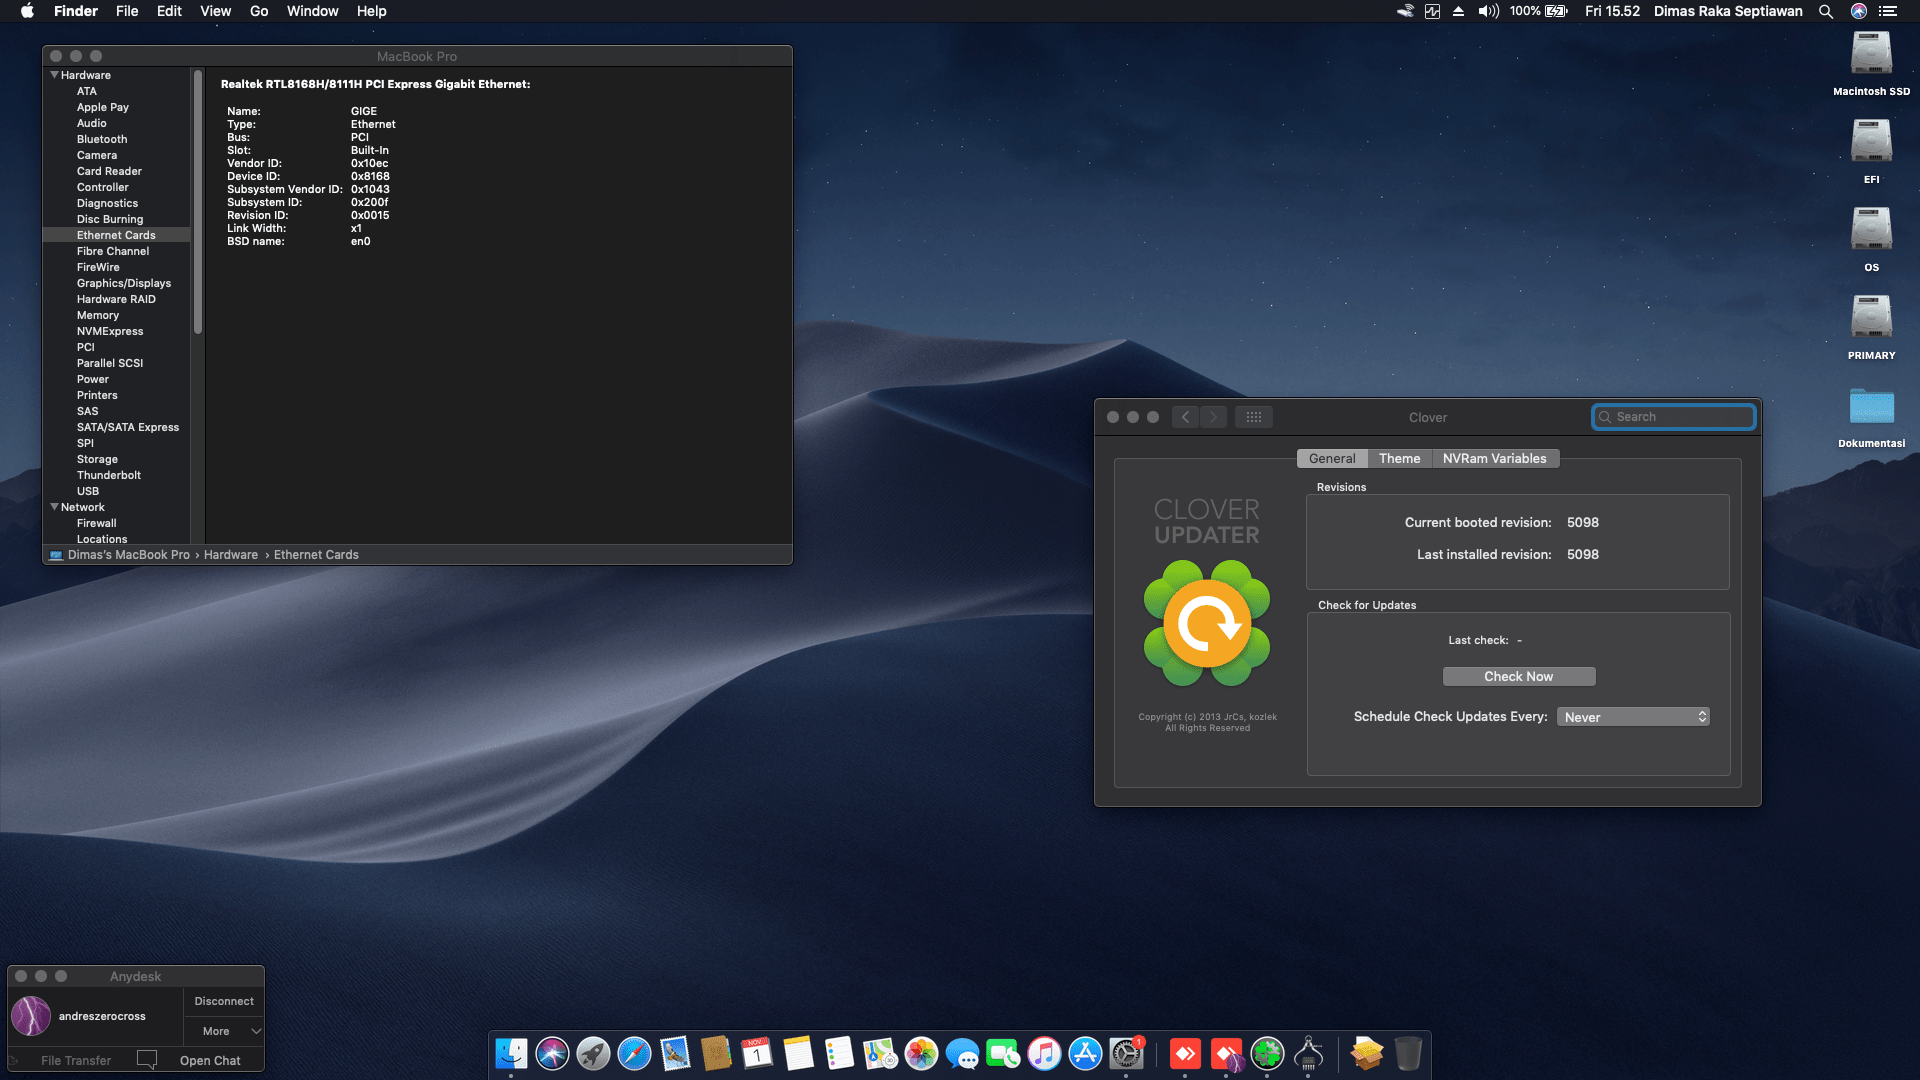Switch to the NVRam Variables tab
Viewport: 1920px width, 1080px height.
click(x=1494, y=458)
